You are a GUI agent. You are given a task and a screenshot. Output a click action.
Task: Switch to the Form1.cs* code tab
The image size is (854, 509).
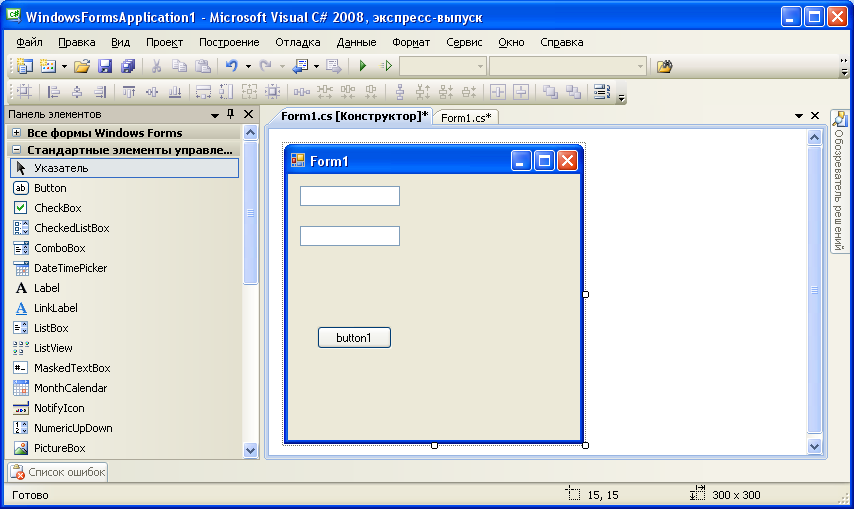(x=466, y=117)
